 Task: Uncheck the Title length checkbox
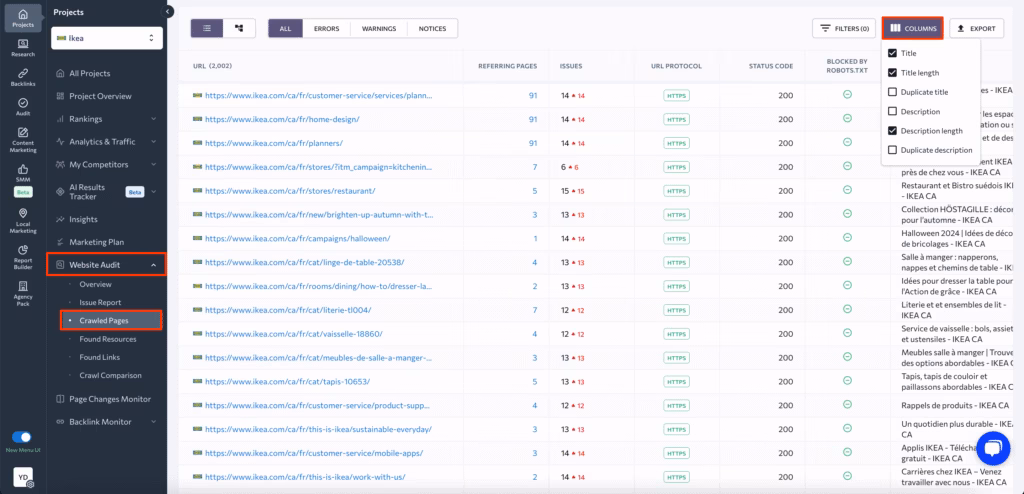click(x=893, y=73)
